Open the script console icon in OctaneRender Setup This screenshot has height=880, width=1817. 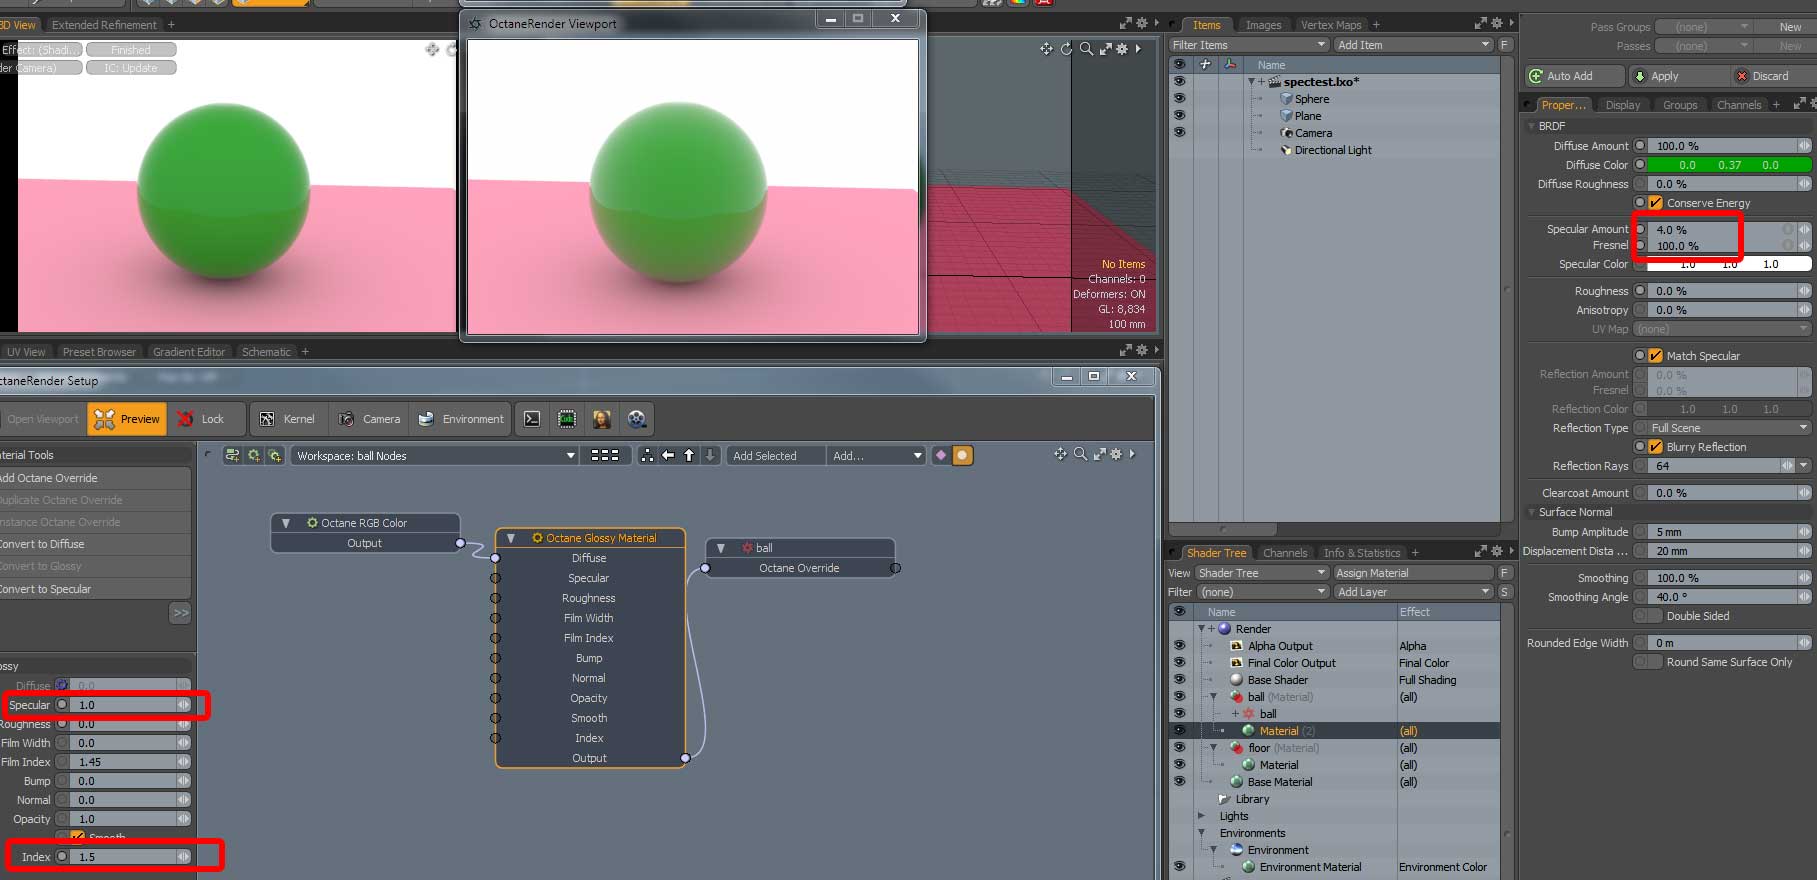(x=532, y=419)
